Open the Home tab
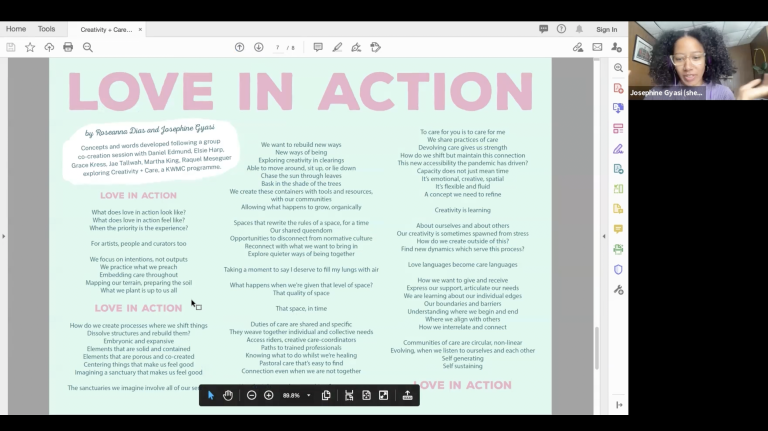 click(x=16, y=29)
